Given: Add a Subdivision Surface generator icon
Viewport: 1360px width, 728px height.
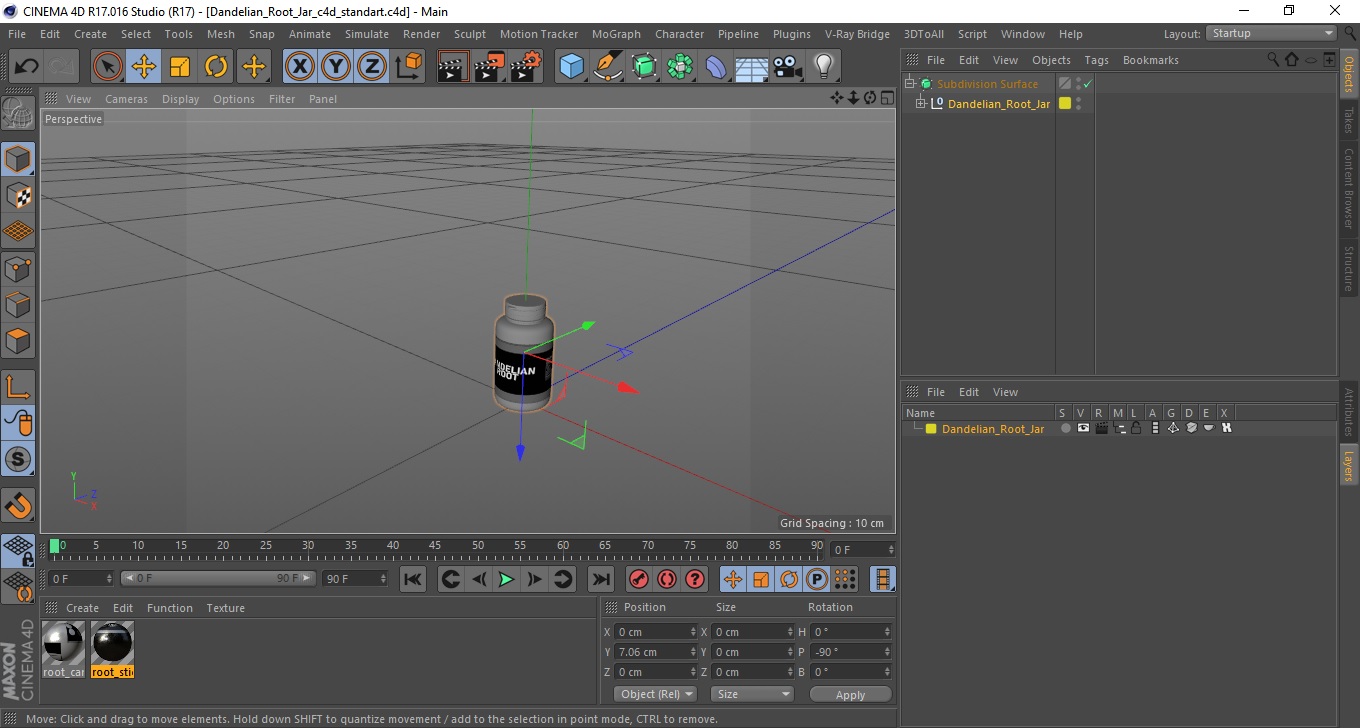Looking at the screenshot, I should point(644,67).
